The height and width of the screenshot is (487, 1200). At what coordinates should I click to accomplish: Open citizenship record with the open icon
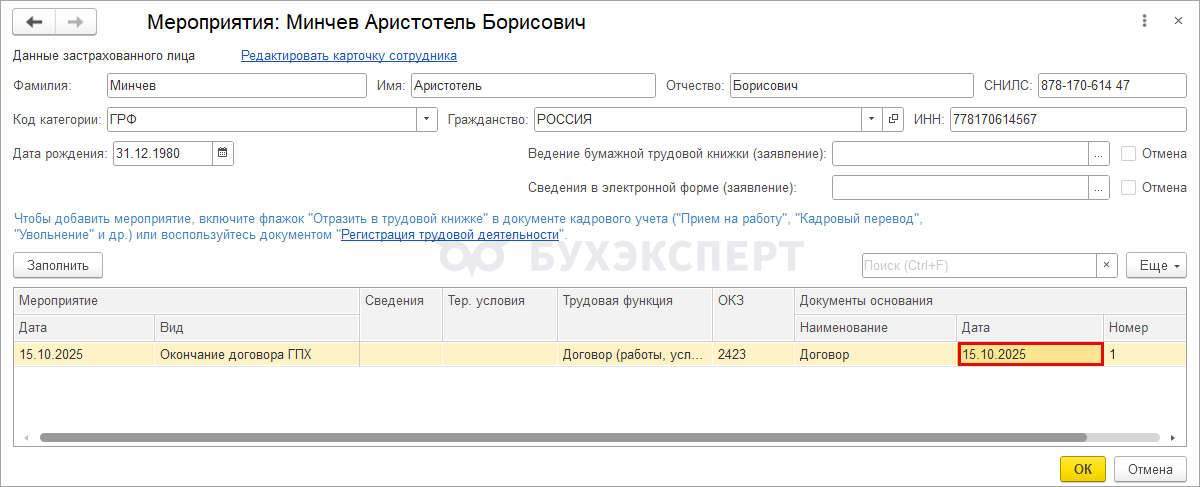[x=894, y=119]
